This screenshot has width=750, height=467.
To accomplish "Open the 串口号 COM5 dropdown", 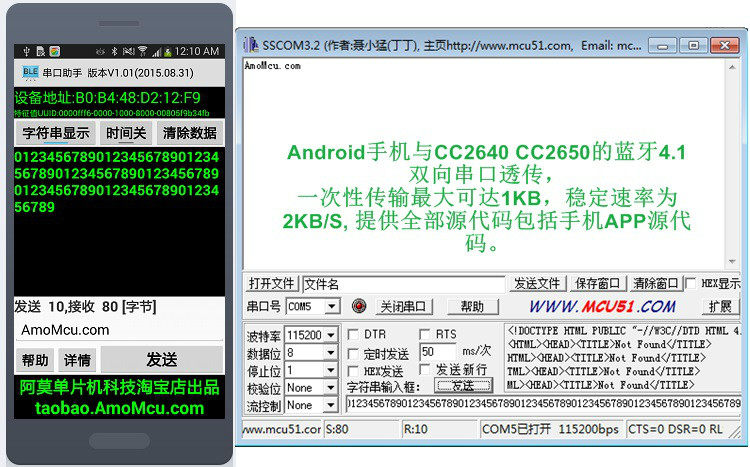I will pyautogui.click(x=332, y=306).
